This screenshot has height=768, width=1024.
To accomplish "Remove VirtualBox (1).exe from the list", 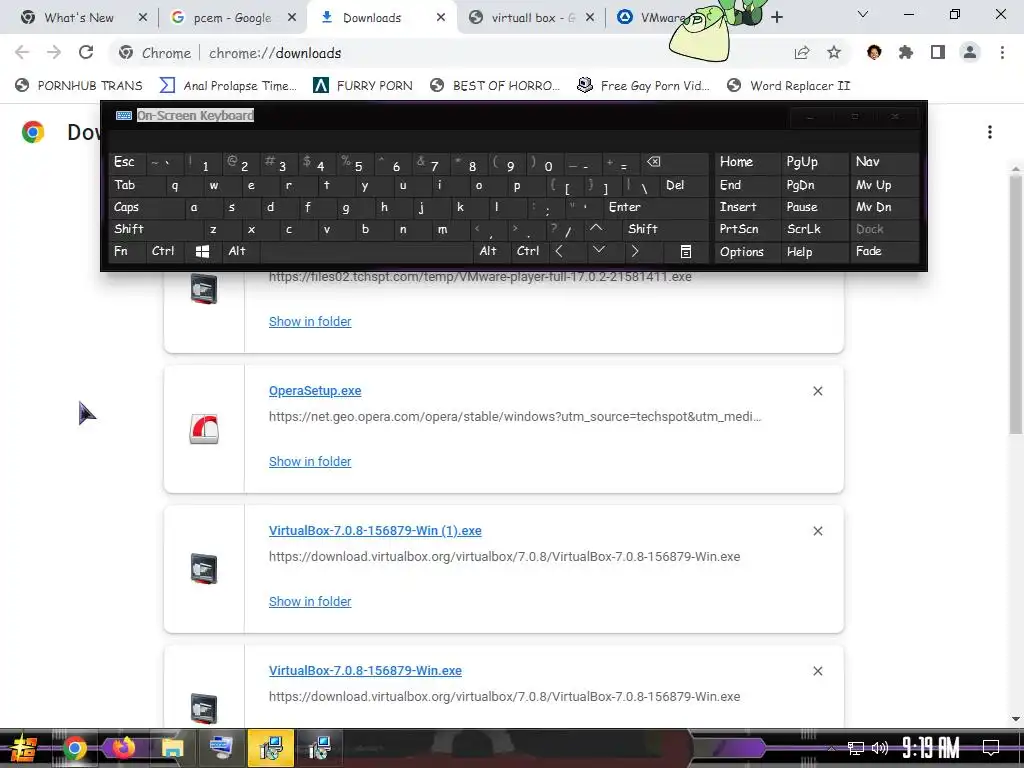I will click(818, 530).
